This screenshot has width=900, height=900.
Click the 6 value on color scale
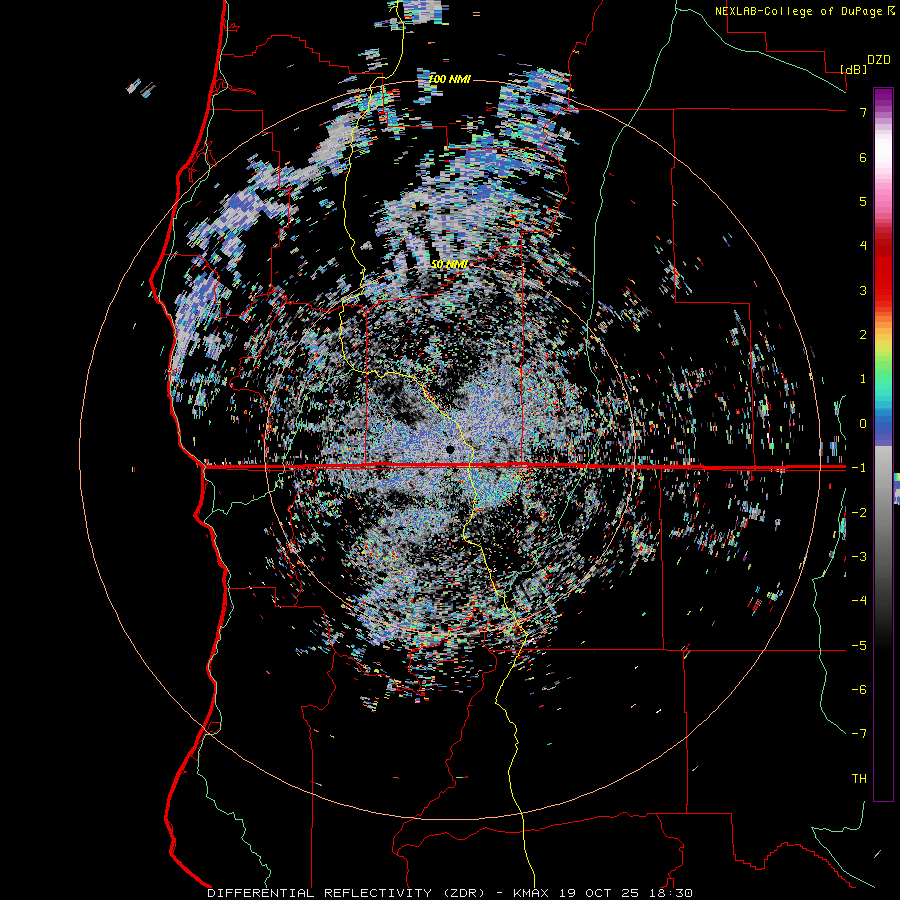pos(863,157)
